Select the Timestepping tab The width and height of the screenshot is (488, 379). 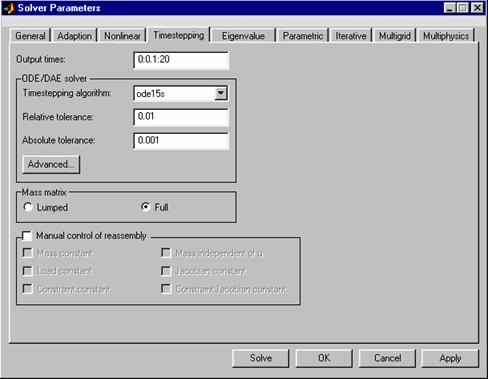(179, 35)
